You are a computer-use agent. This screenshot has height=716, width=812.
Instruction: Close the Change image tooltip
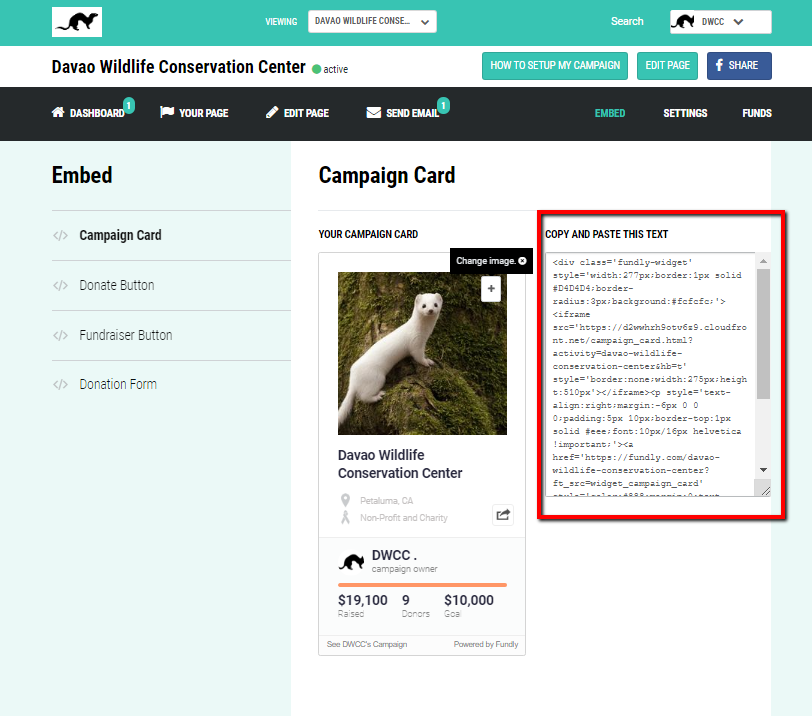click(522, 261)
